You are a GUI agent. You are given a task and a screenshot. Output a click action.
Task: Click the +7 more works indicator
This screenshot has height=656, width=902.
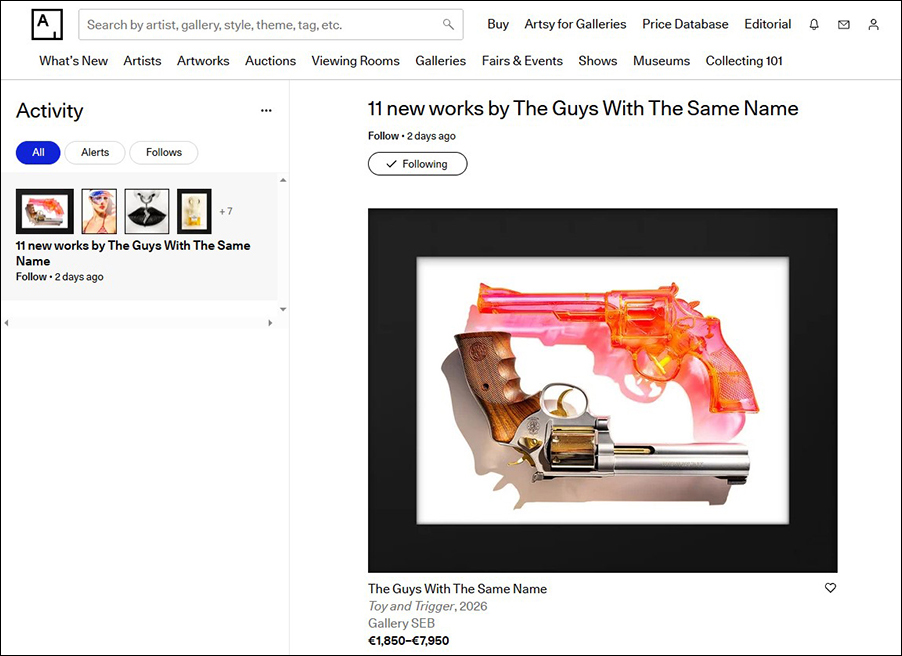pos(226,211)
